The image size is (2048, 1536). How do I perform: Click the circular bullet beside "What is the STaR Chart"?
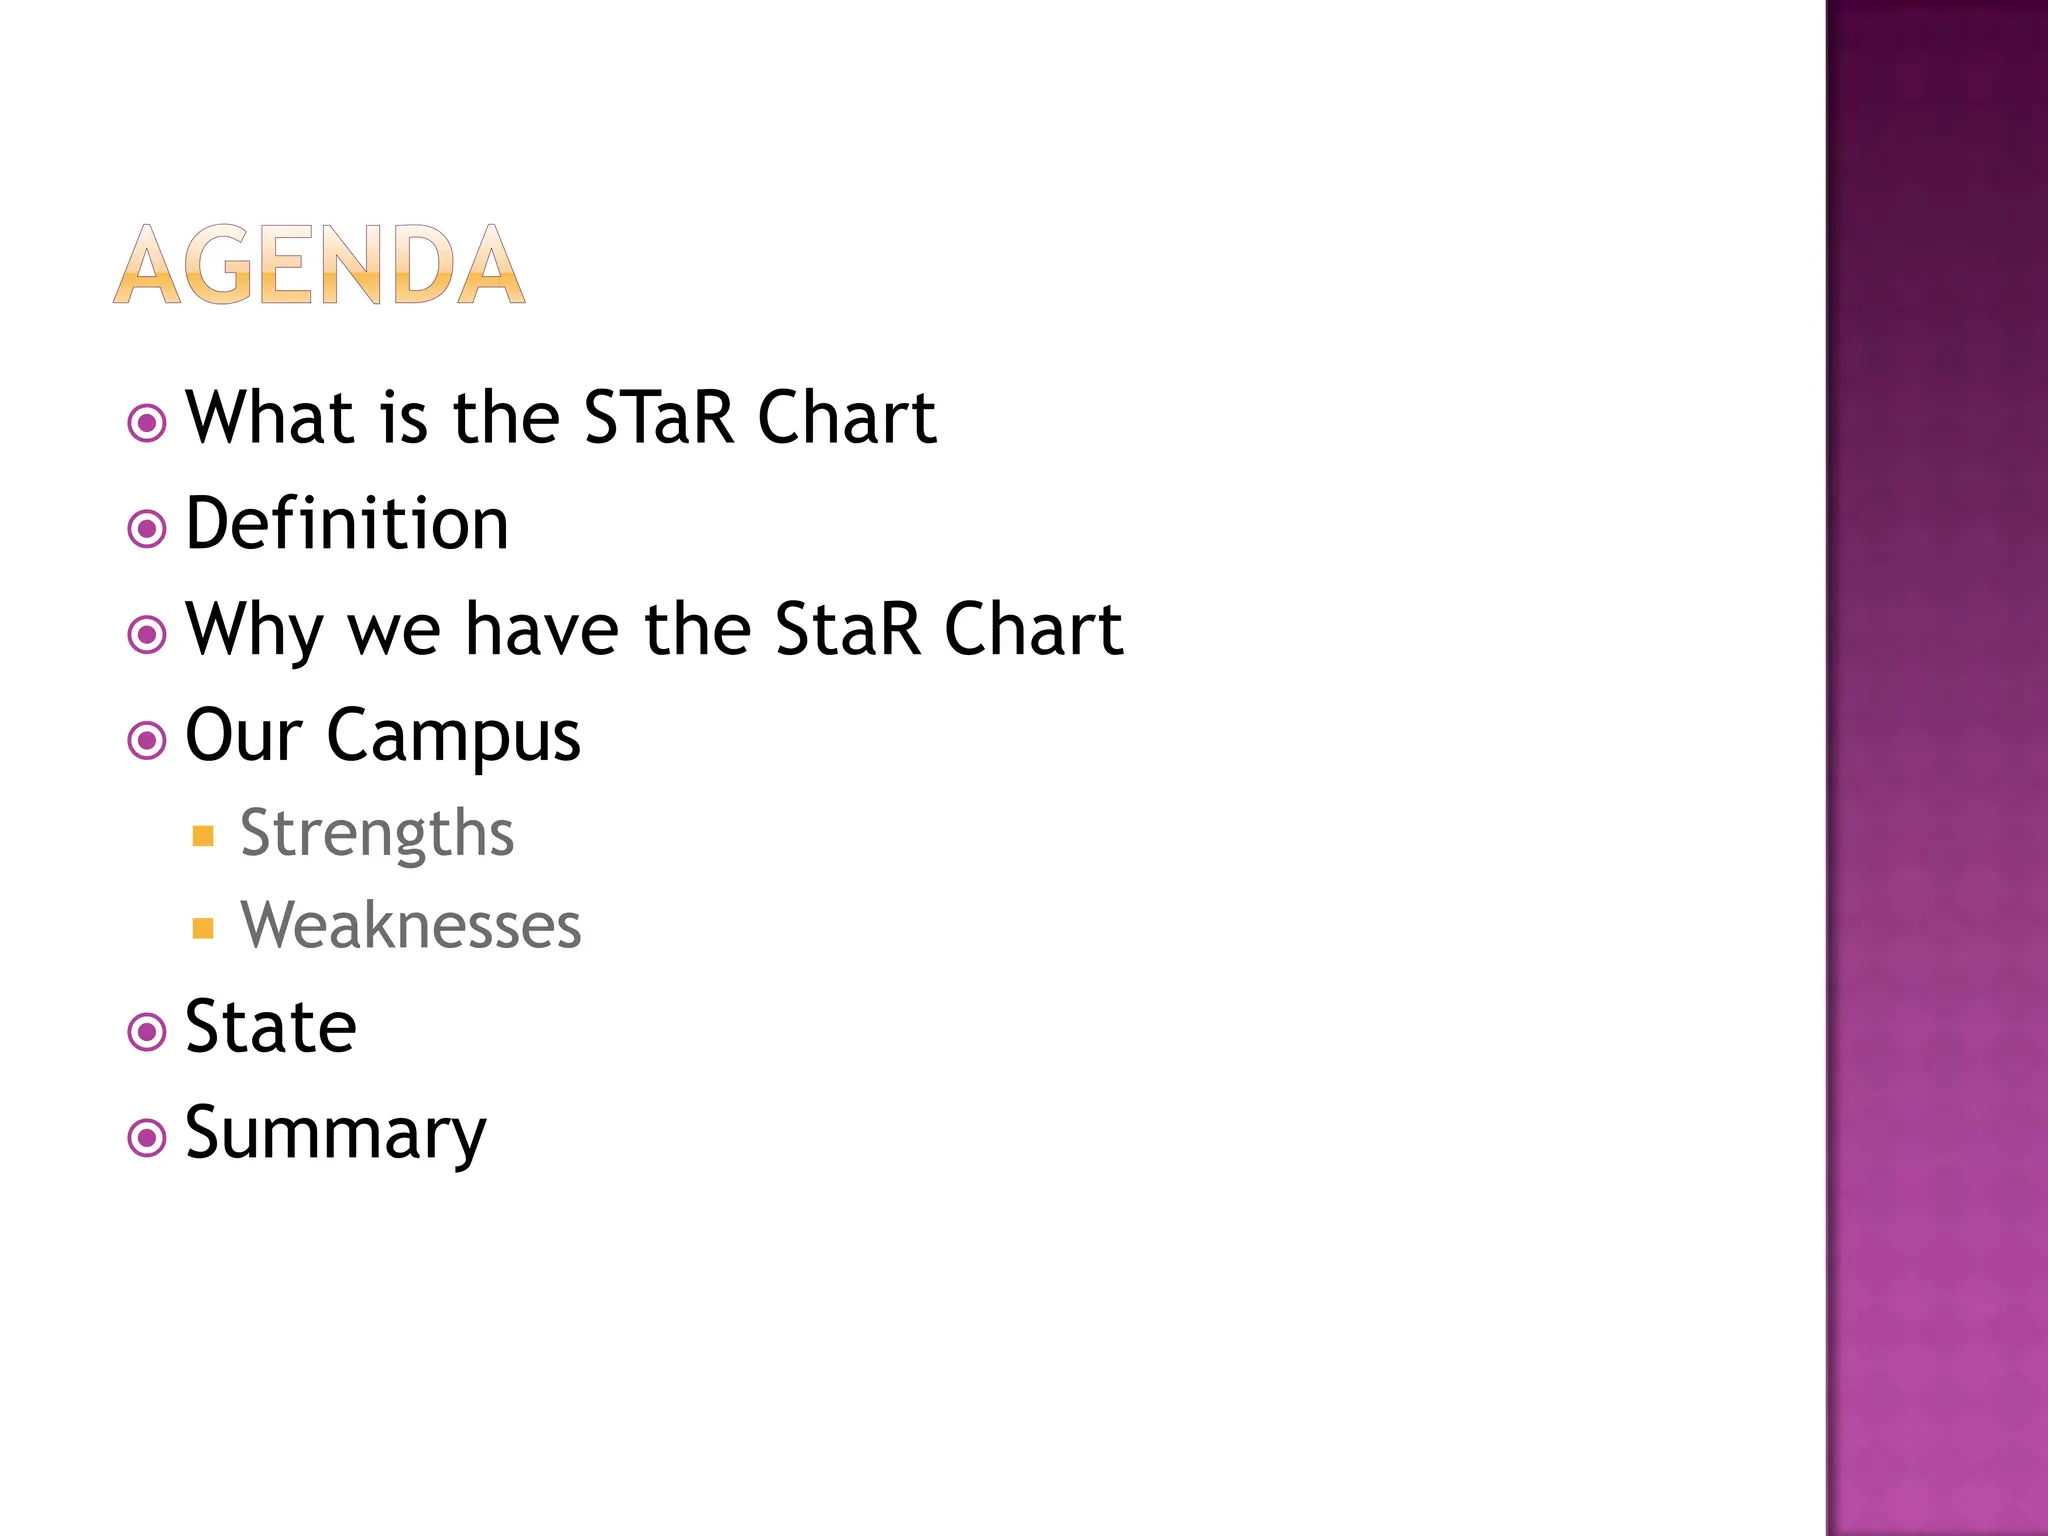pos(147,423)
